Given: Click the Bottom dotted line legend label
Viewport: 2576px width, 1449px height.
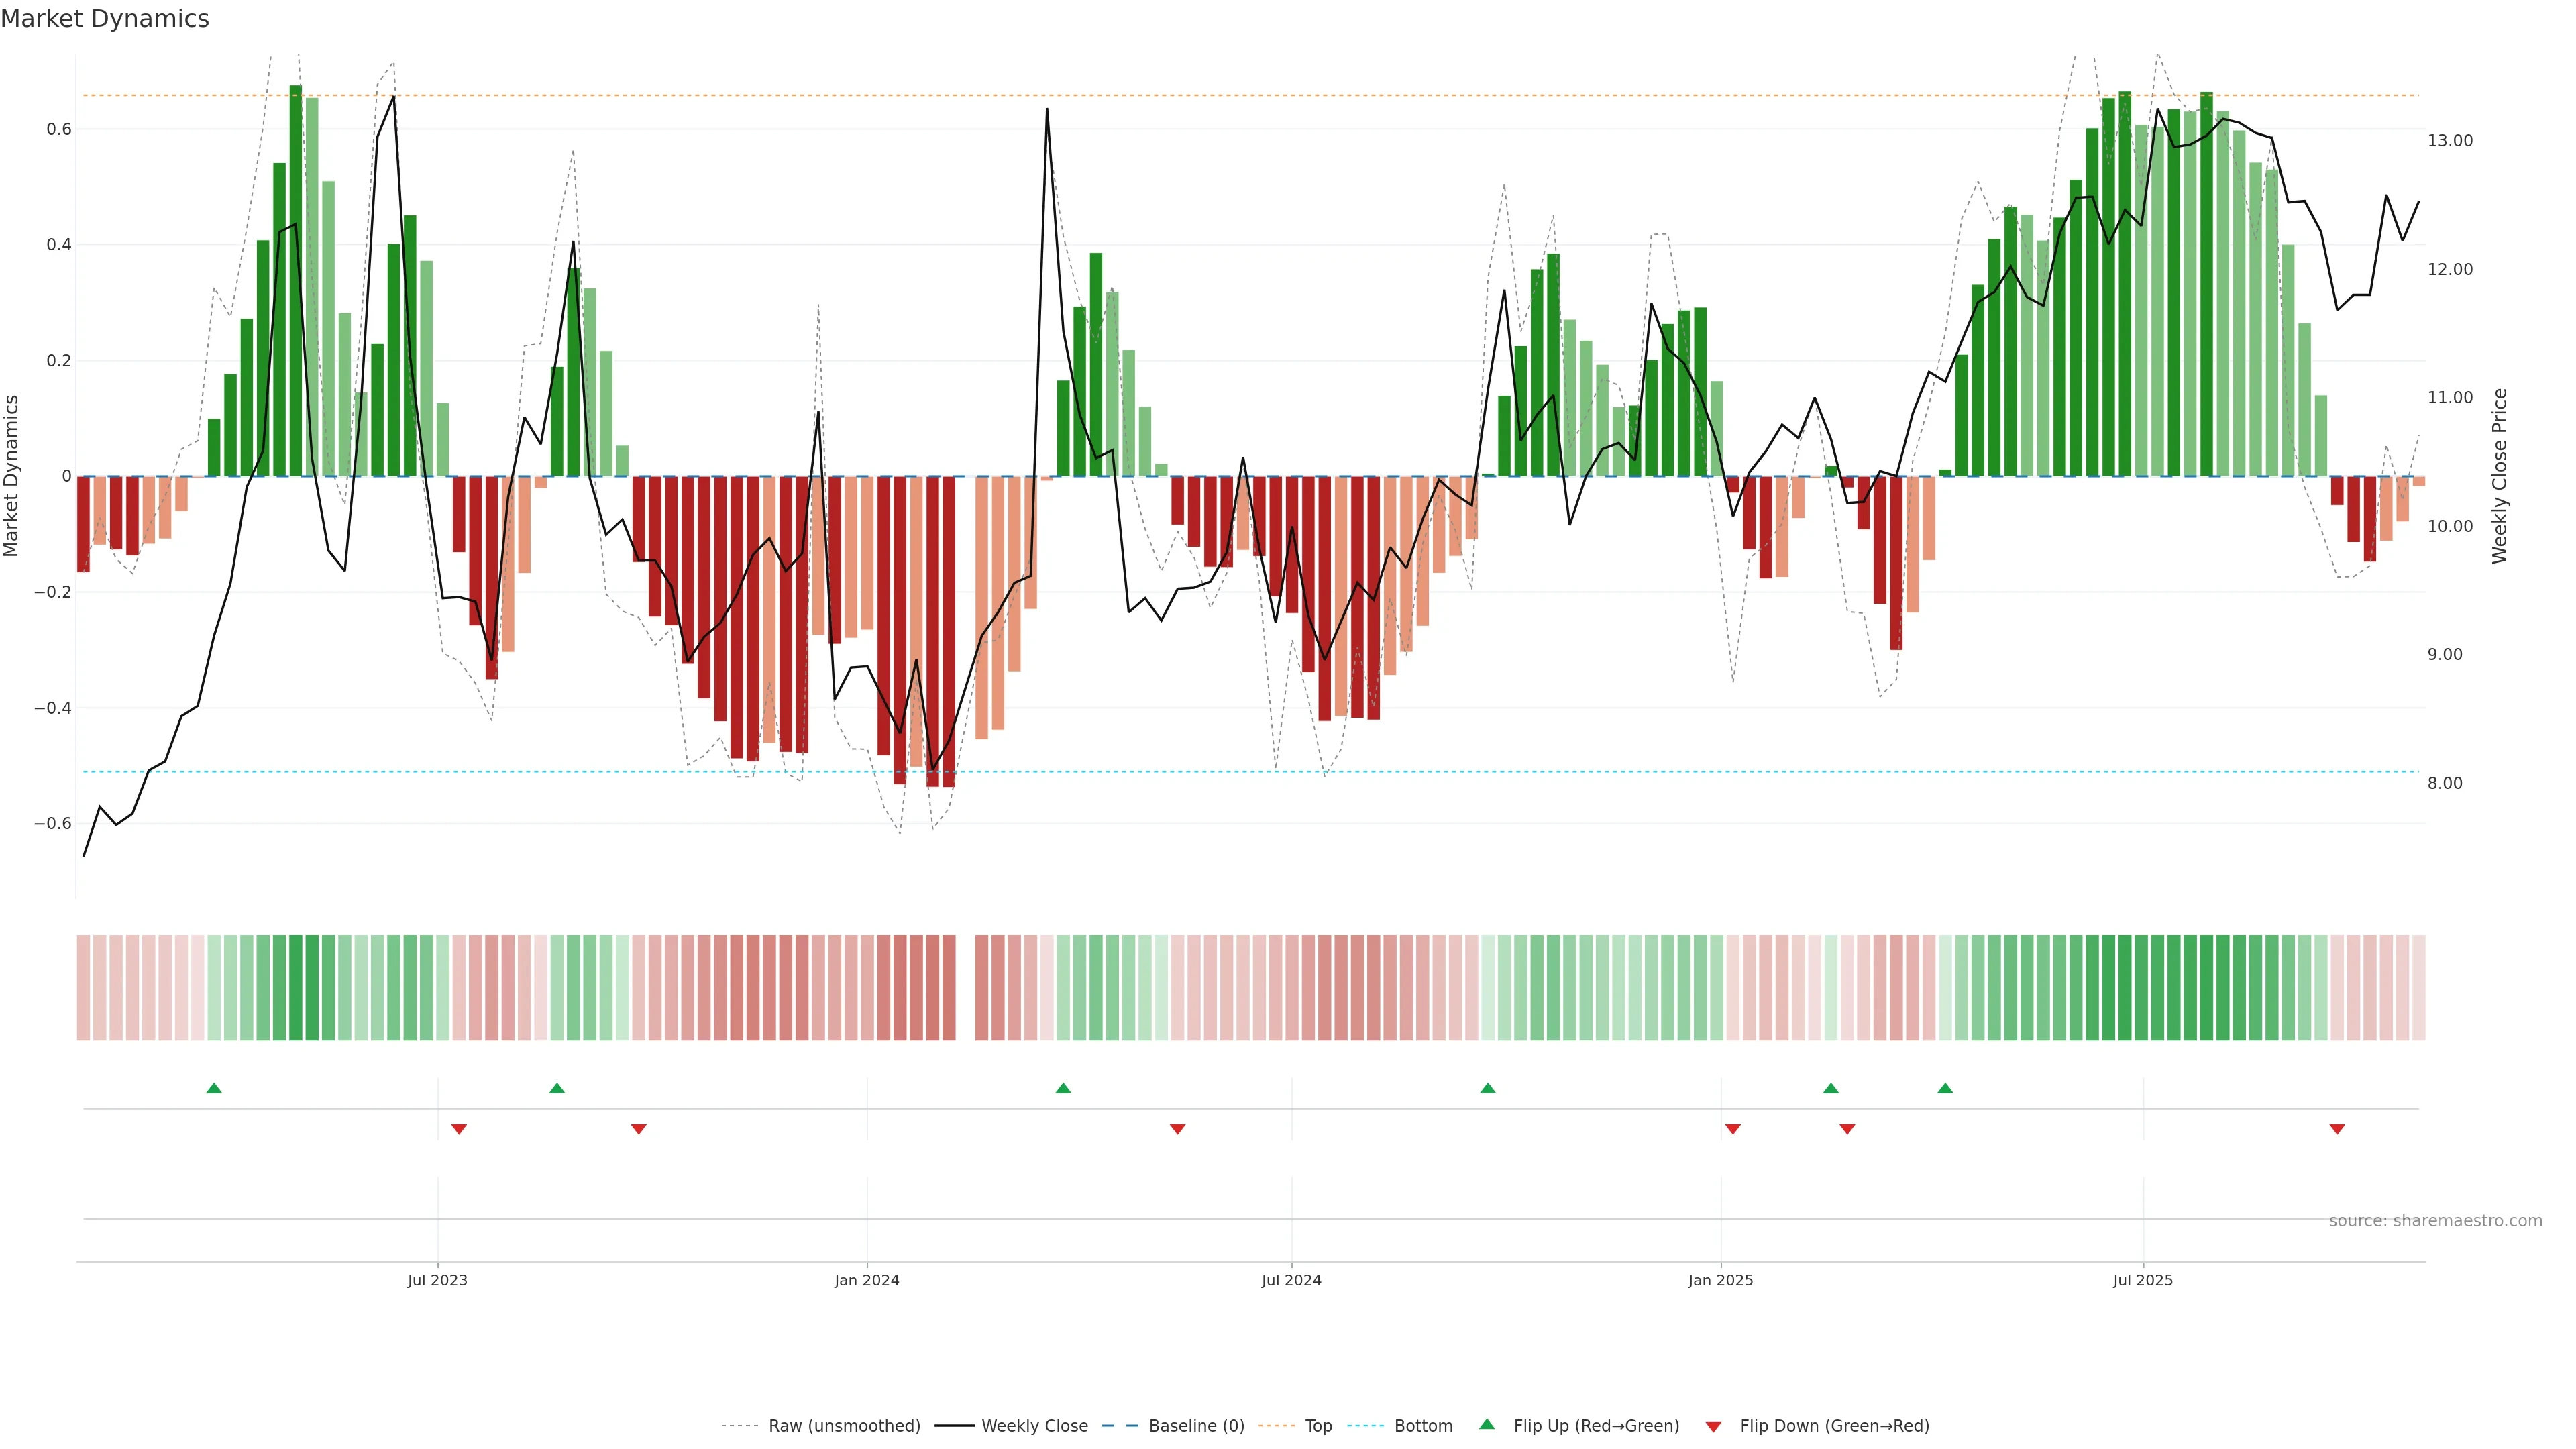Looking at the screenshot, I should [1423, 1426].
